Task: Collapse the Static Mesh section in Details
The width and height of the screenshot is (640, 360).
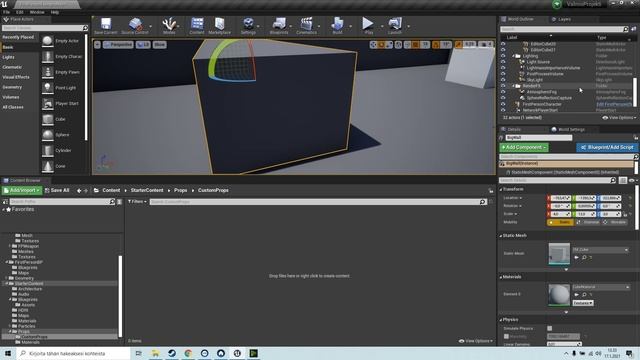Action: coord(501,236)
